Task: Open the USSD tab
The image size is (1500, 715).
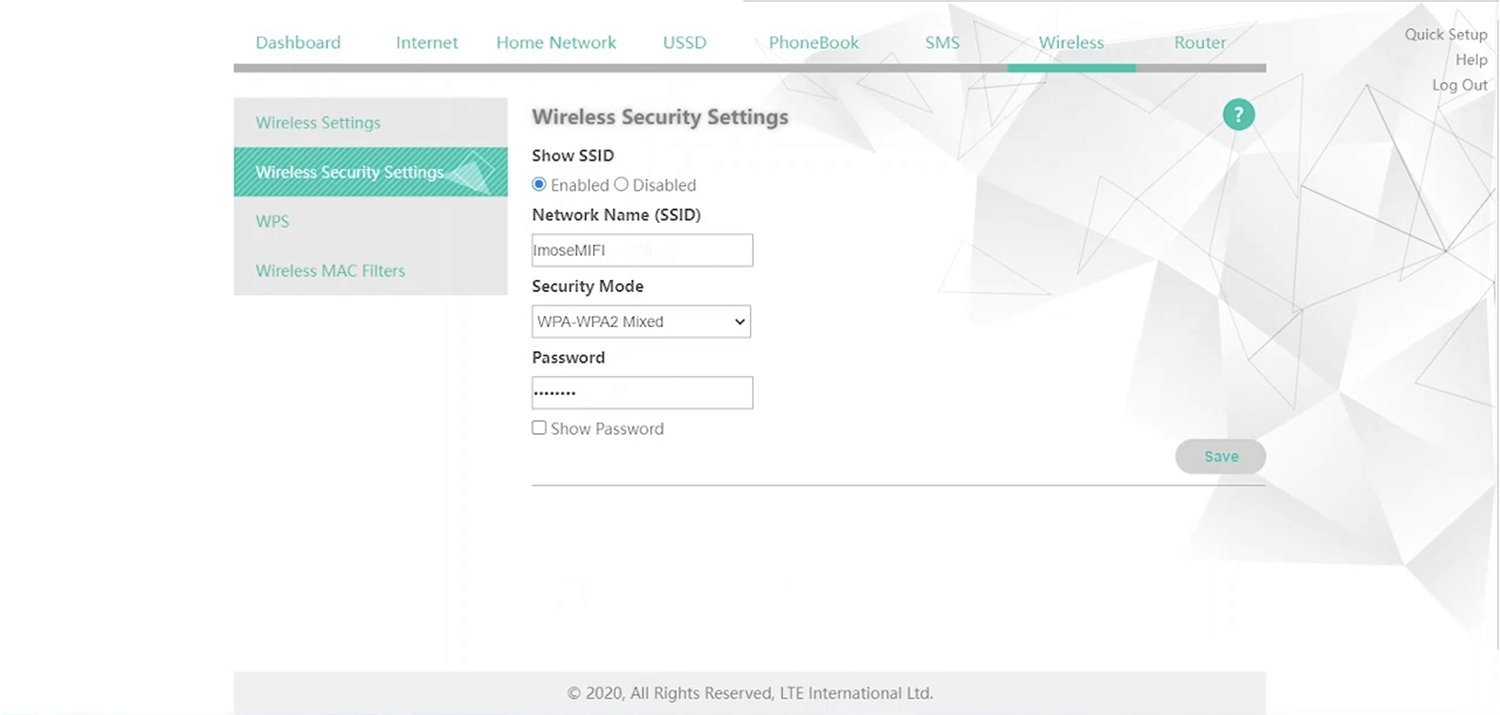Action: coord(684,43)
